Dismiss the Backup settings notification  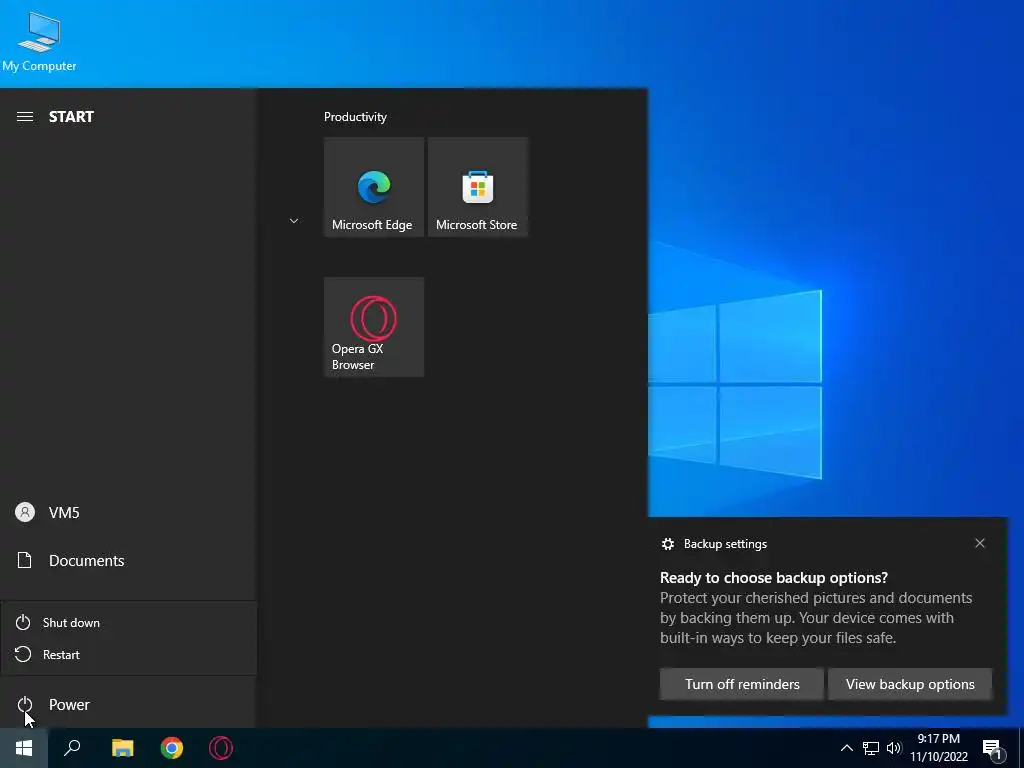[980, 543]
